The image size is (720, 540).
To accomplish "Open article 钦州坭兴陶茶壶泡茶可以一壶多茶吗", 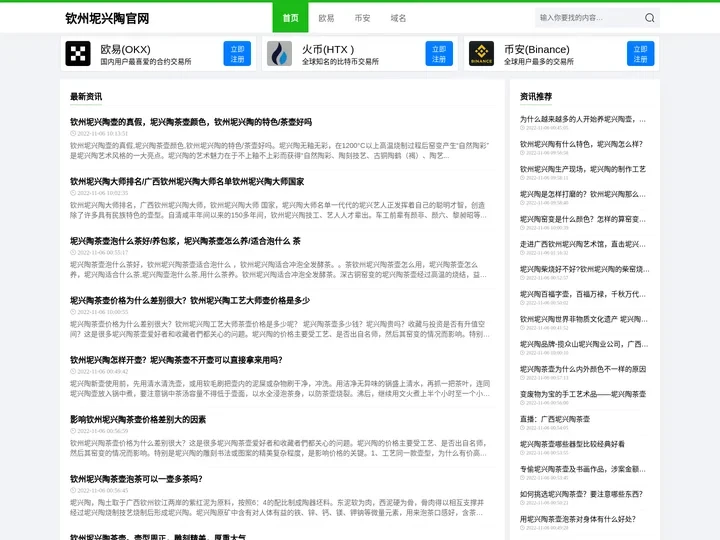I will click(x=136, y=478).
